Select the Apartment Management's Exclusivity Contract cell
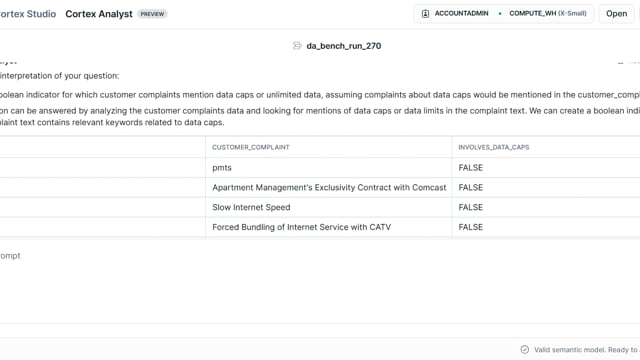640x360 pixels. tap(329, 187)
